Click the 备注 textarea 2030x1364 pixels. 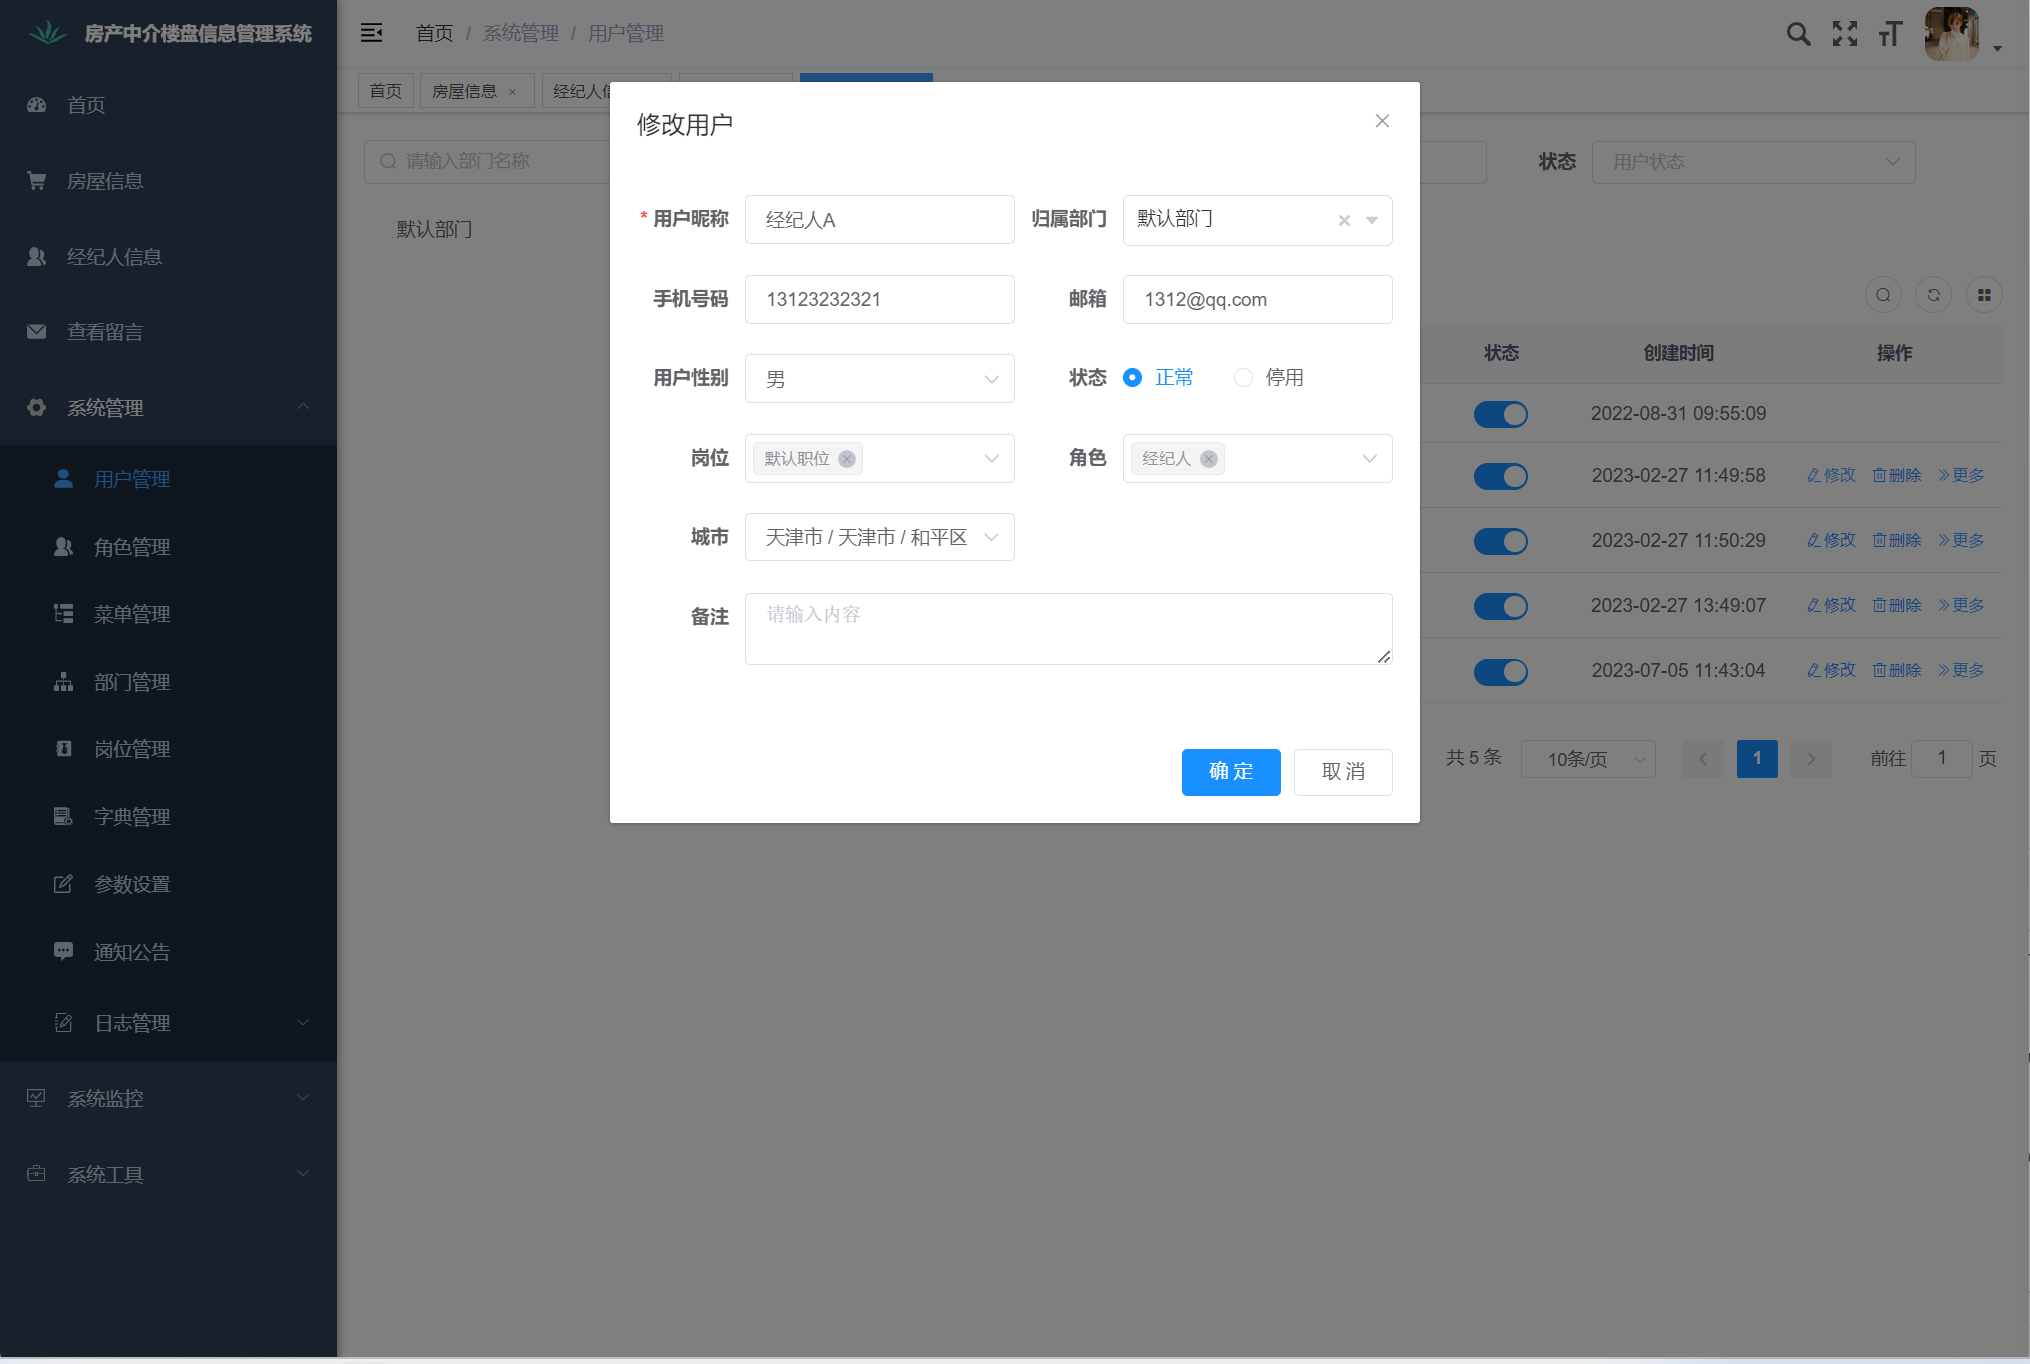point(1067,629)
